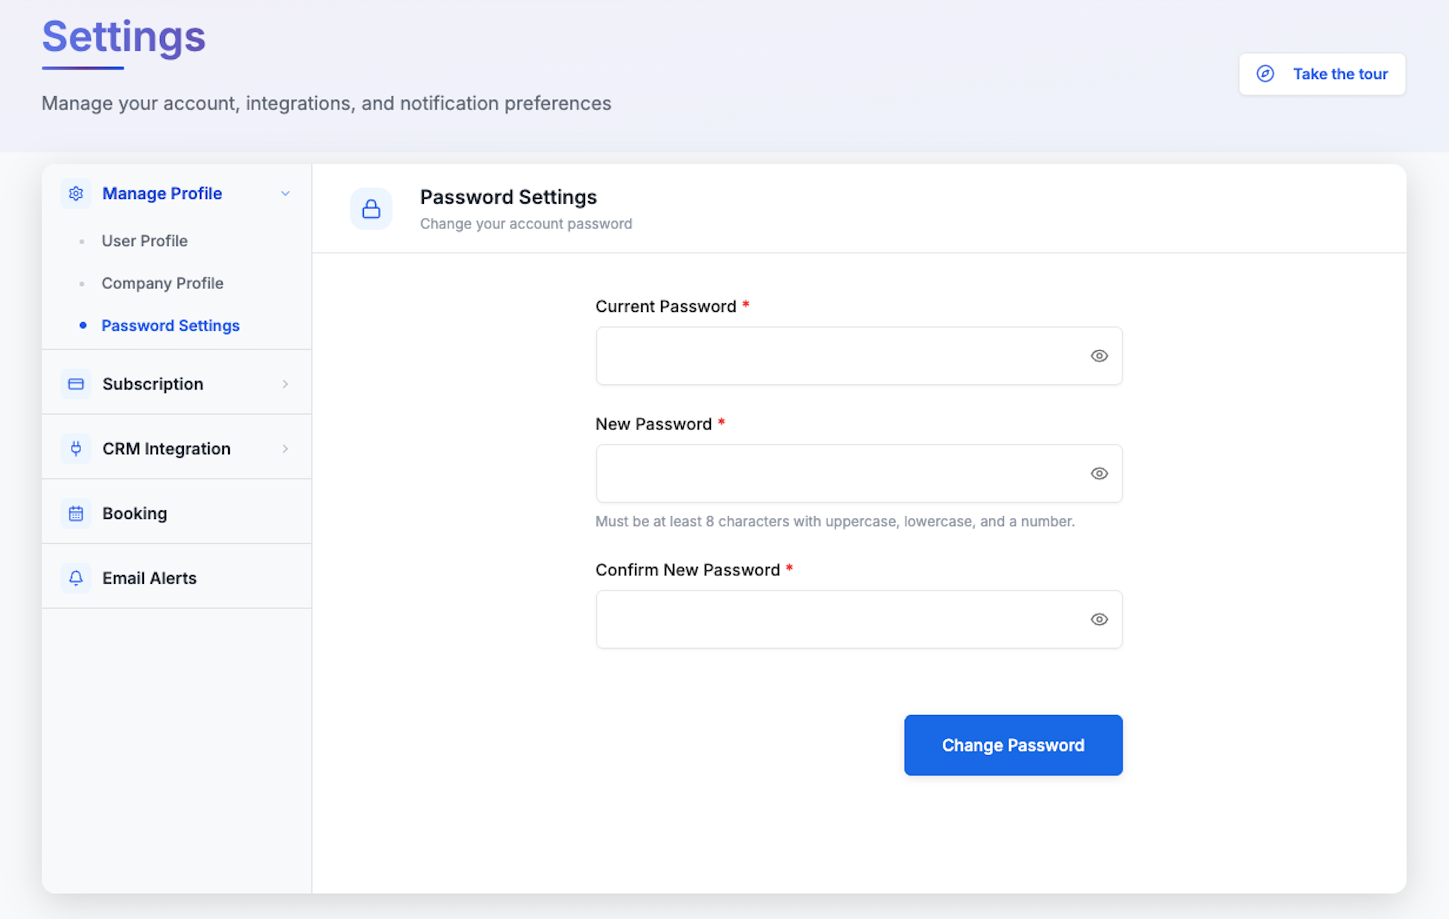Viewport: 1449px width, 919px height.
Task: Click the Confirm New Password input
Action: [x=859, y=620]
